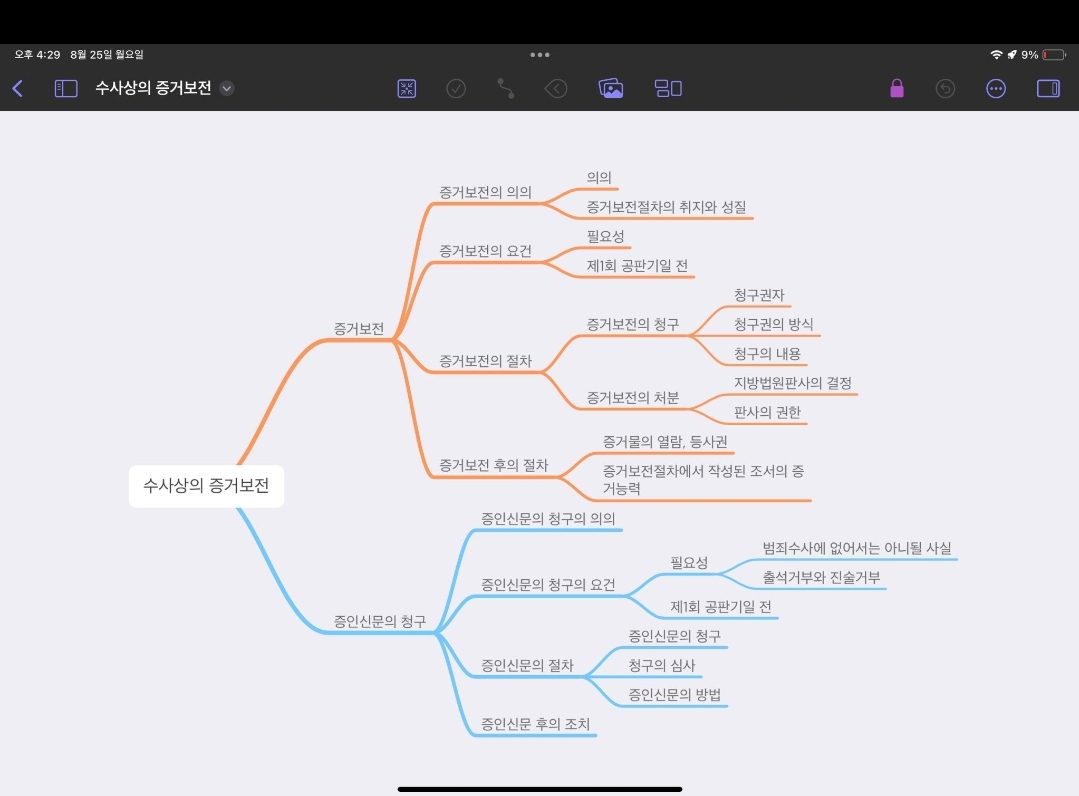Toggle the right inspector panel
The width and height of the screenshot is (1079, 796).
click(1048, 89)
